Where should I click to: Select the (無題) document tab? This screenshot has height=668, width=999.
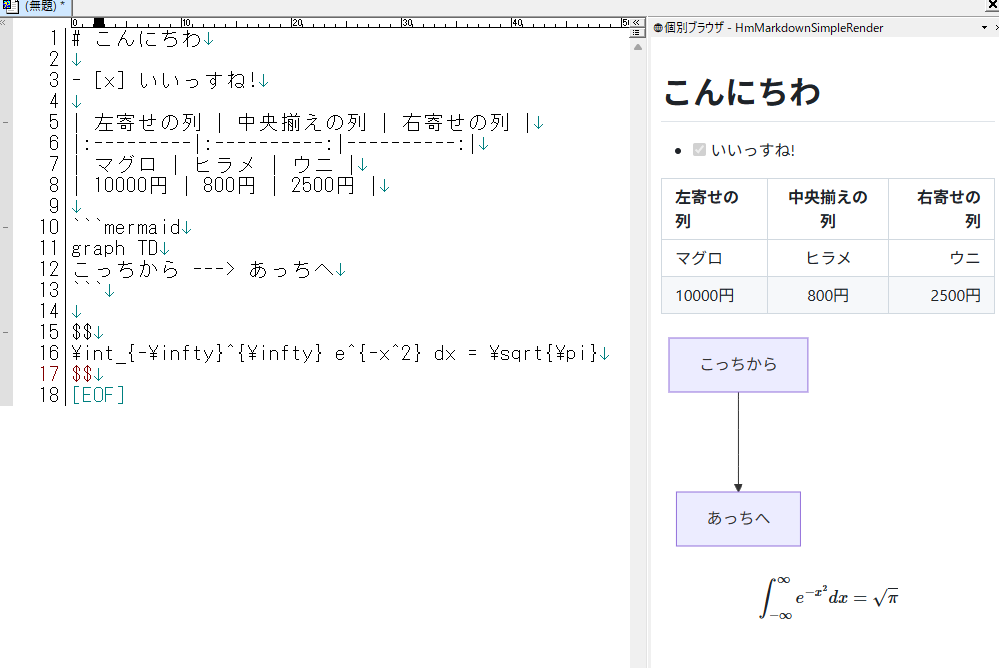[x=36, y=6]
